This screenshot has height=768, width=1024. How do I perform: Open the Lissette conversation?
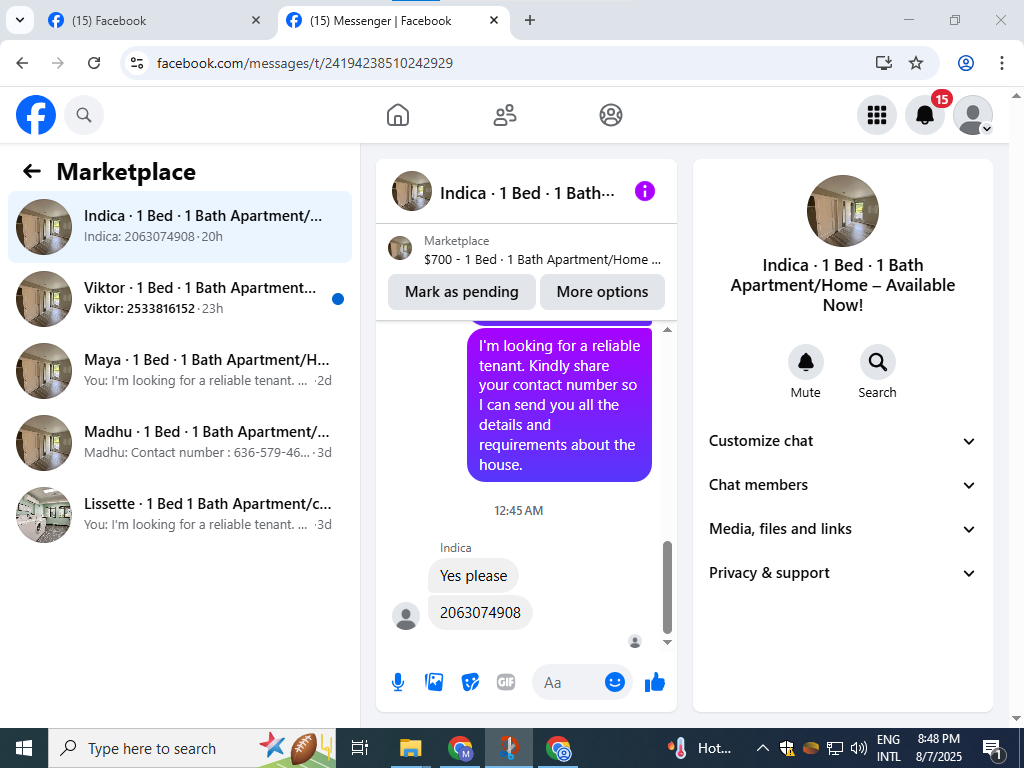coord(180,514)
